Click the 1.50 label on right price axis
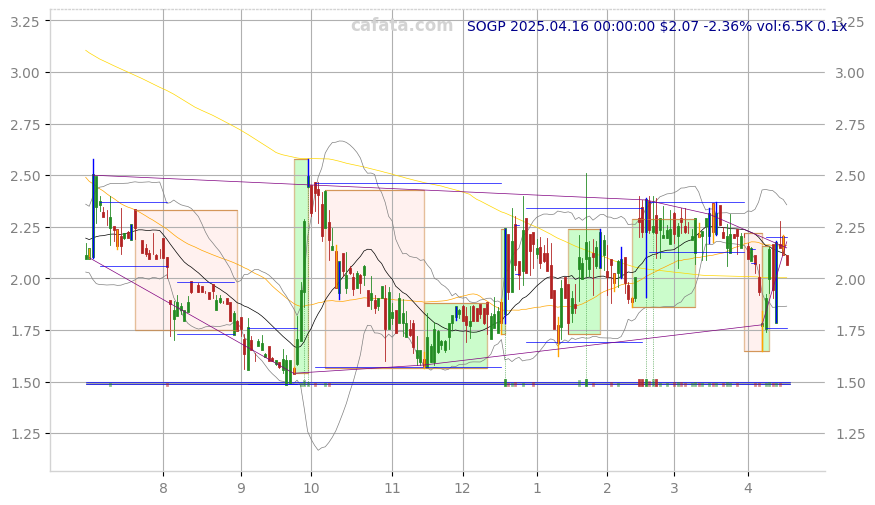The image size is (875, 505). point(850,383)
